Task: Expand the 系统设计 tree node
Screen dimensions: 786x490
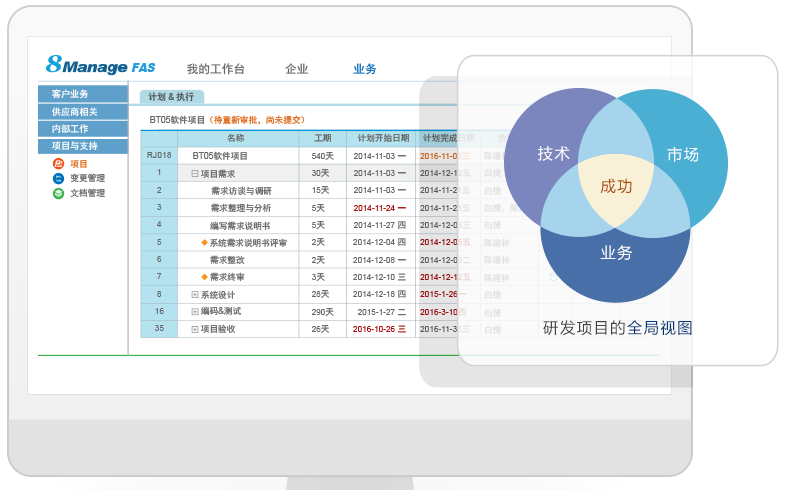Action: click(x=195, y=294)
